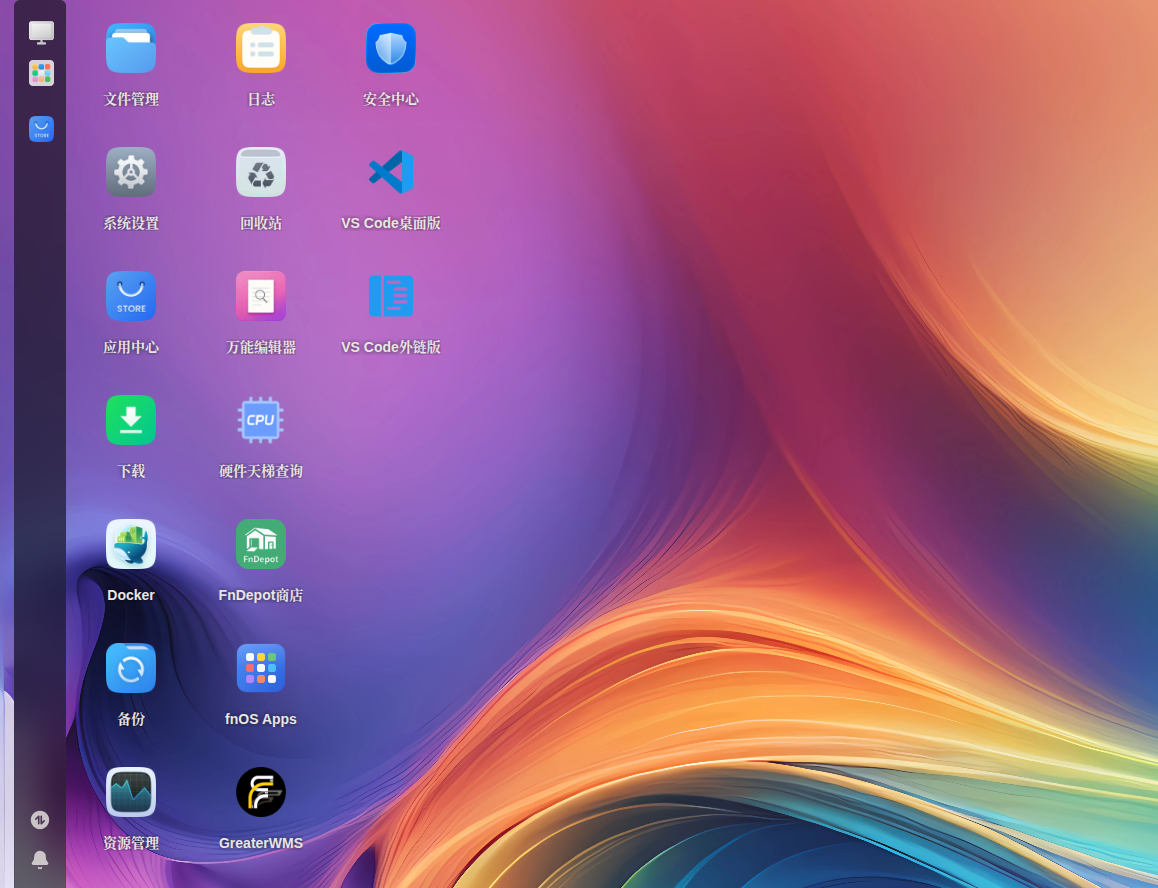Open 安全中心 security center

pos(391,49)
